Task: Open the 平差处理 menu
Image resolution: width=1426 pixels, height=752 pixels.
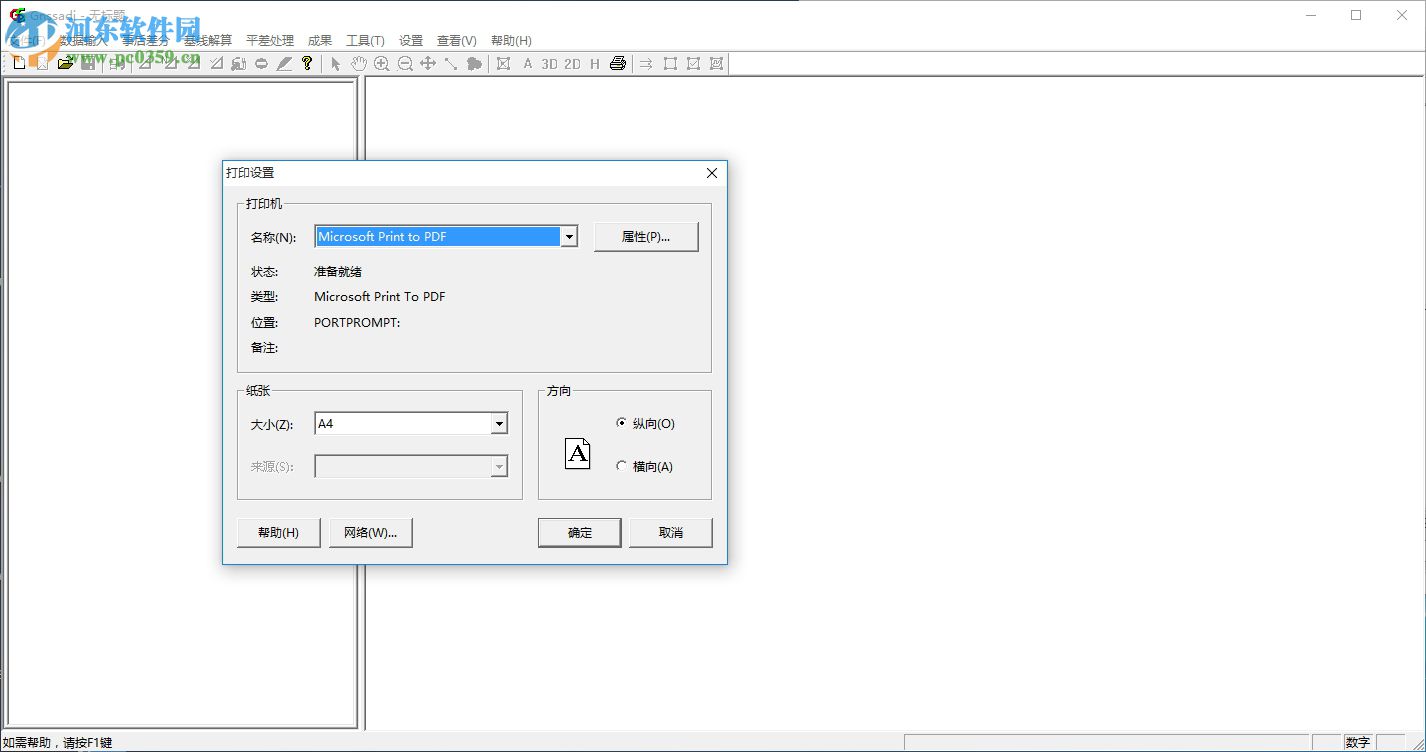Action: [x=270, y=41]
